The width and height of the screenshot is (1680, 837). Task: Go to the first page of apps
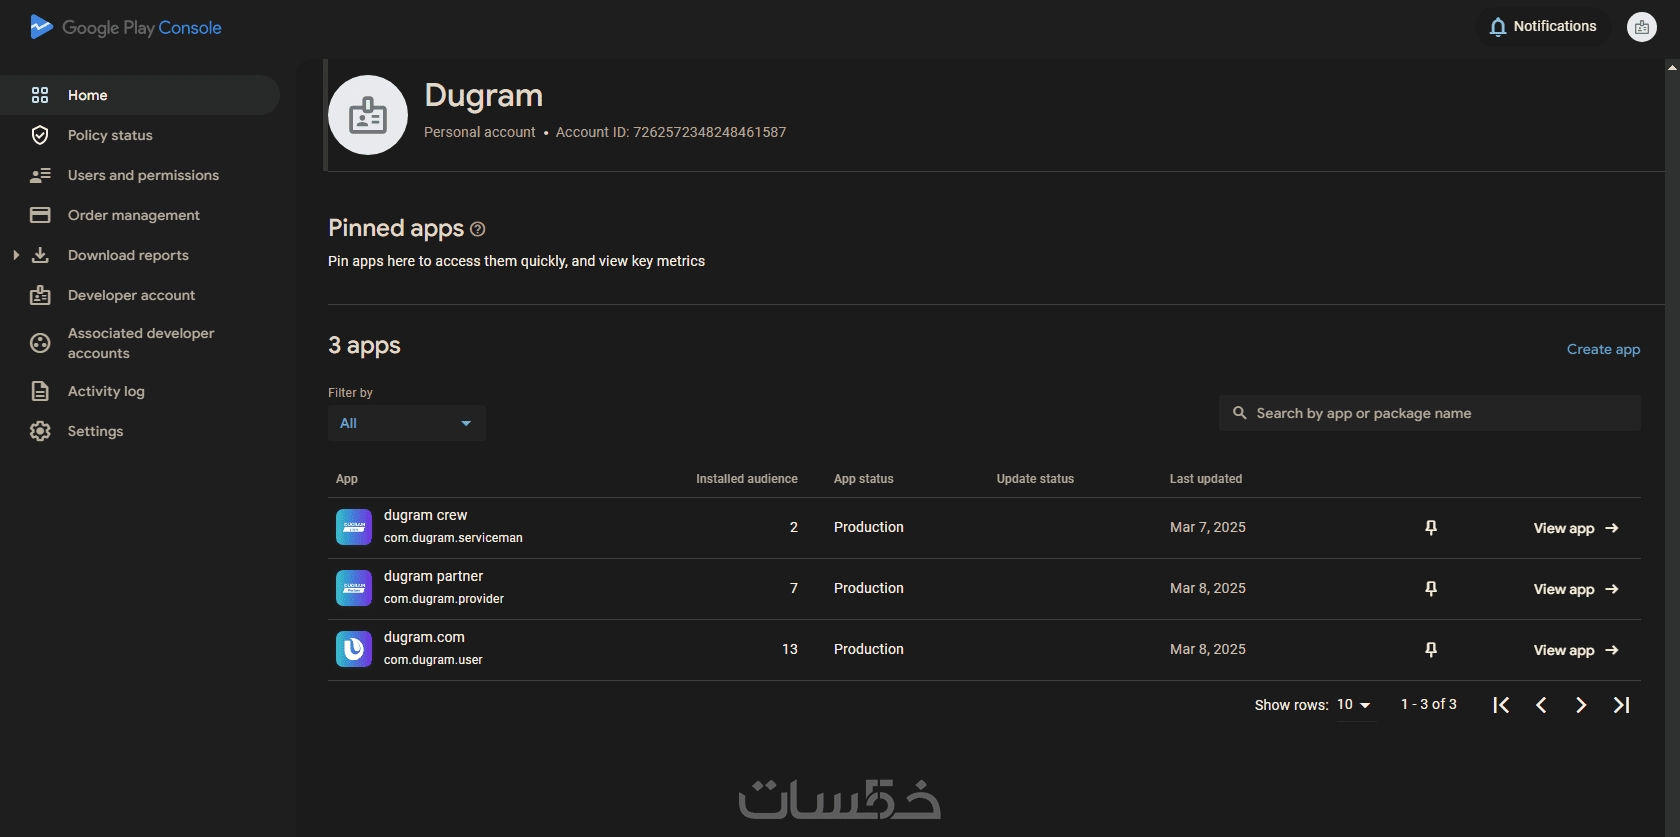coord(1501,705)
